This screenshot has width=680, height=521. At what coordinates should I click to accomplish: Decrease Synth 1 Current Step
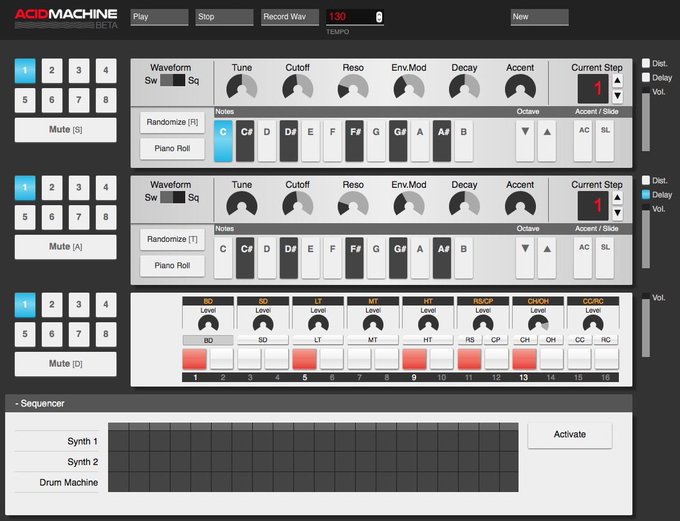point(617,96)
